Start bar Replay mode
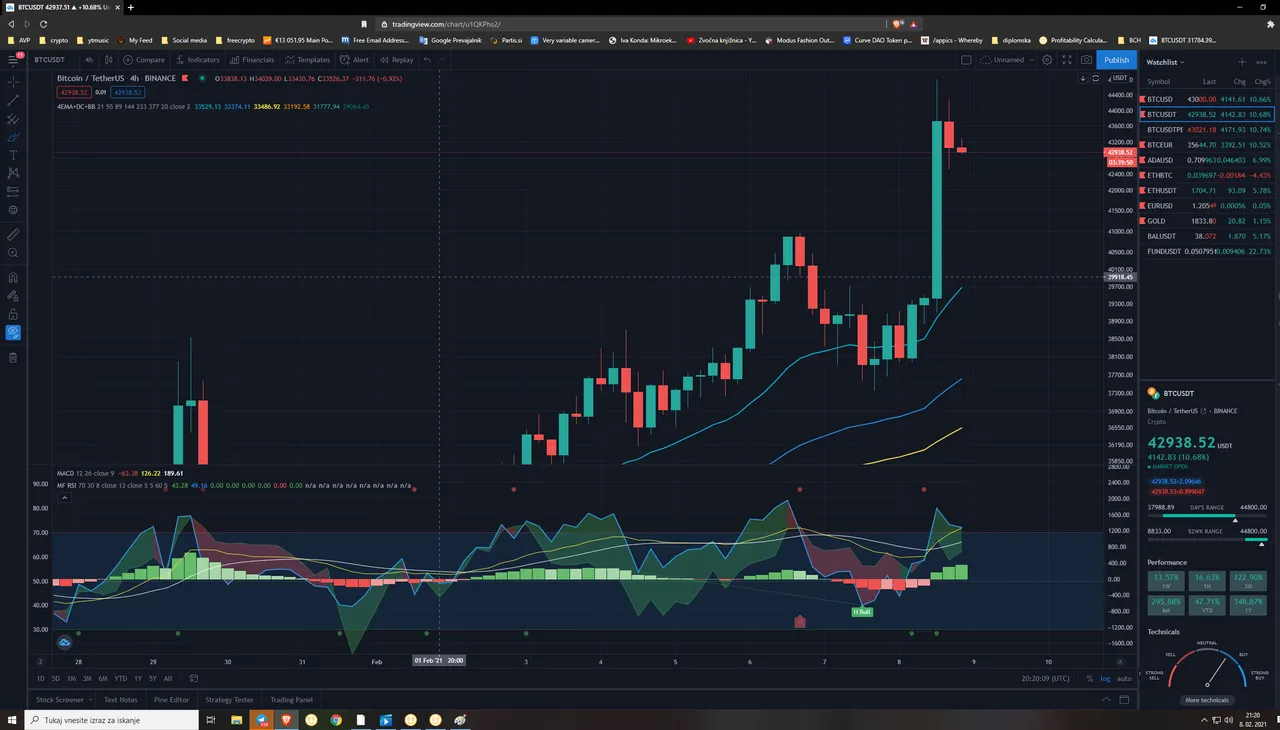The height and width of the screenshot is (730, 1280). click(x=396, y=60)
